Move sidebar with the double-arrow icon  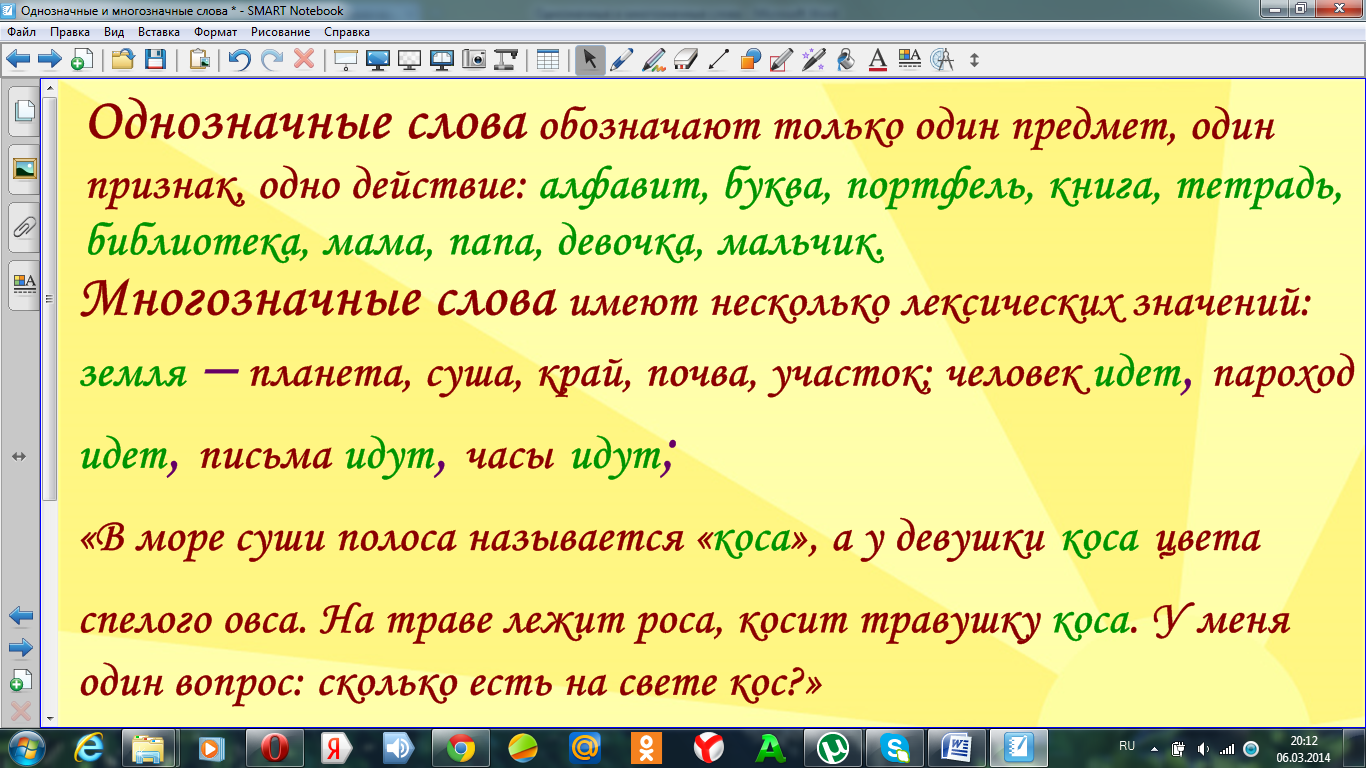point(19,456)
